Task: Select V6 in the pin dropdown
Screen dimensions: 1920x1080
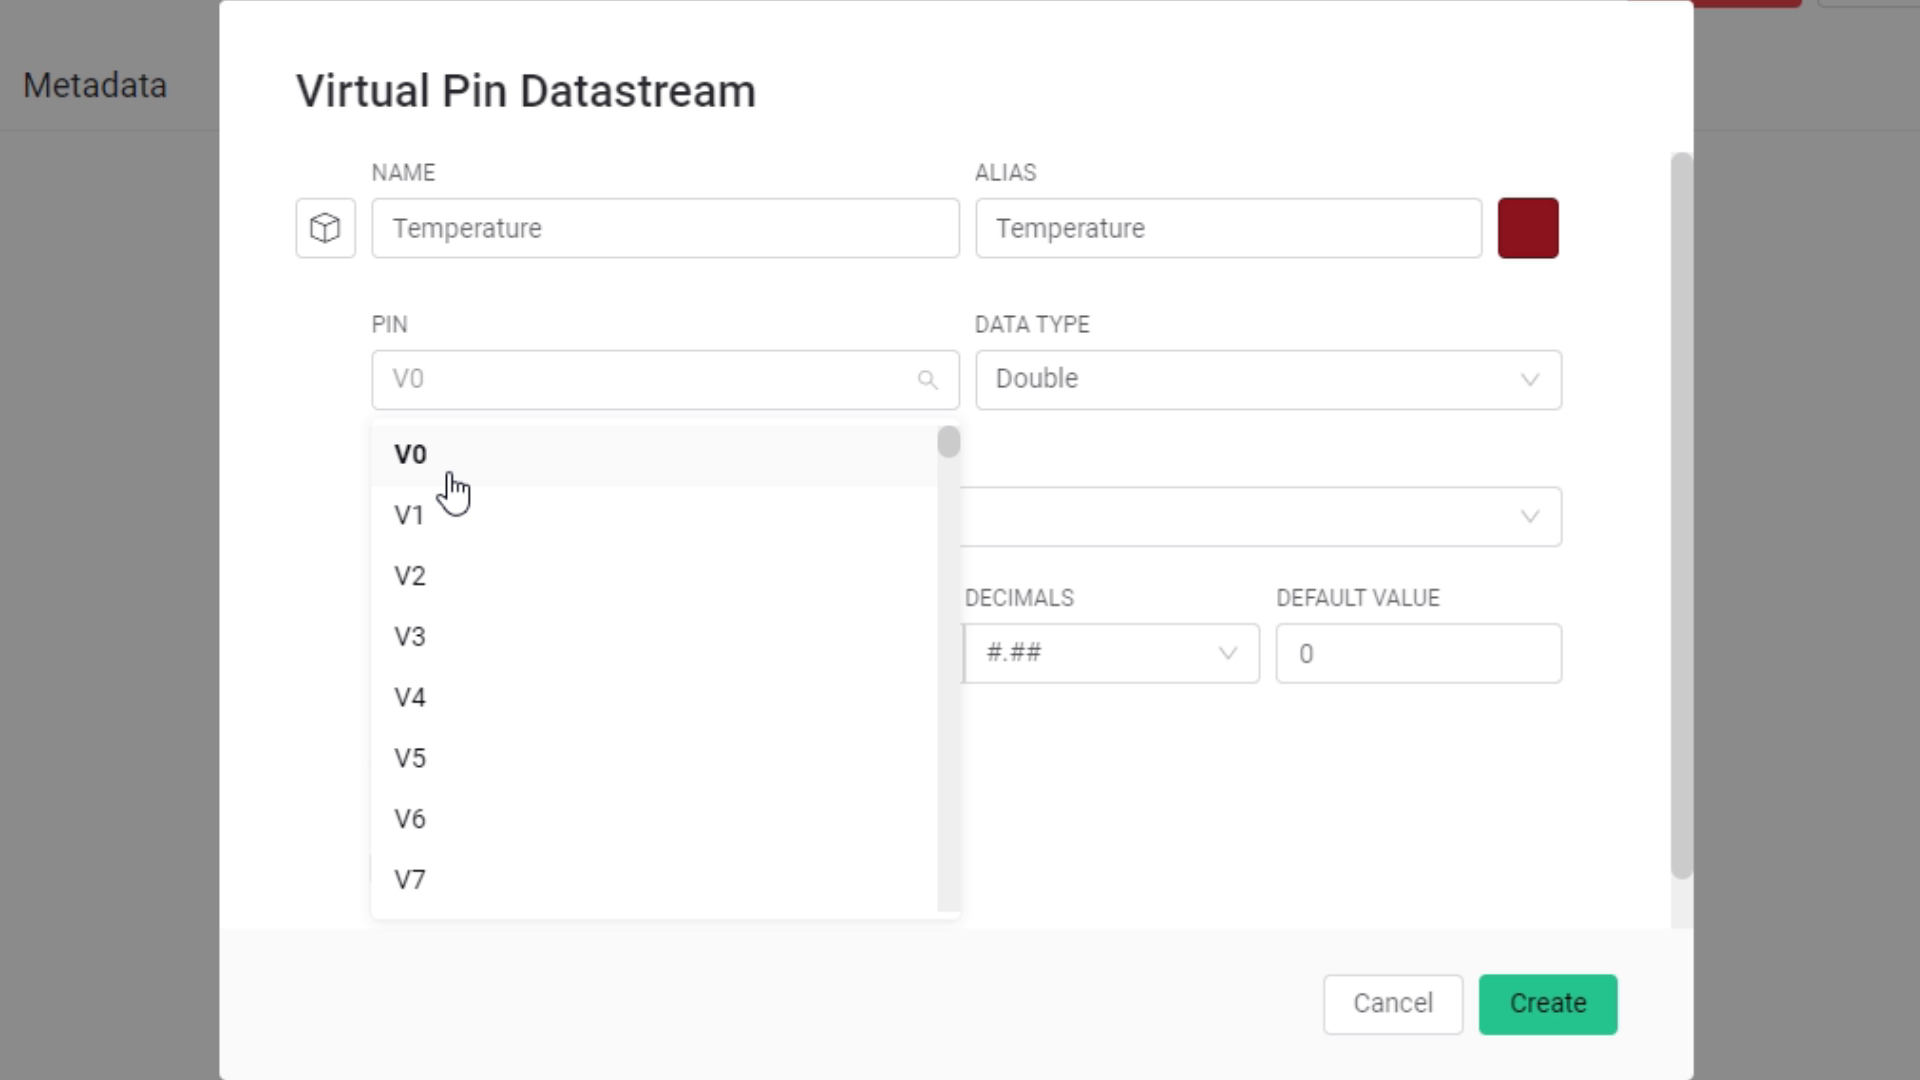Action: [x=410, y=819]
